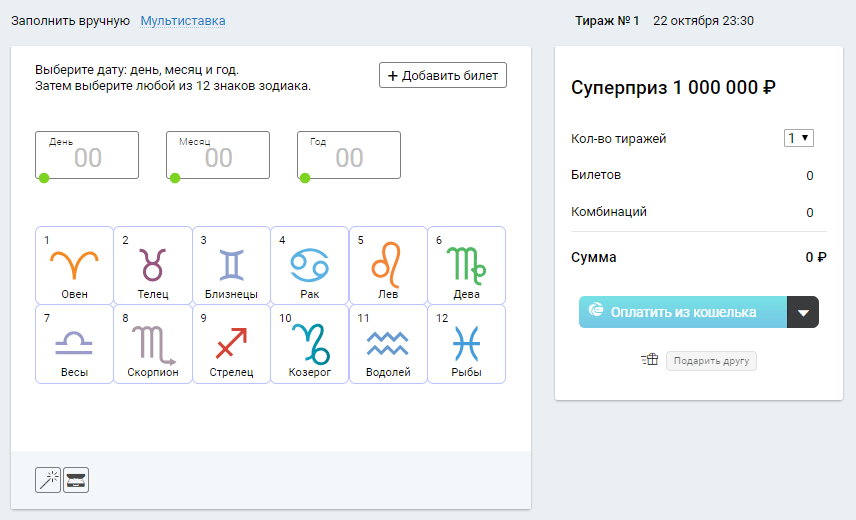The image size is (856, 520).
Task: Click the Добавить билет button
Action: pyautogui.click(x=443, y=75)
